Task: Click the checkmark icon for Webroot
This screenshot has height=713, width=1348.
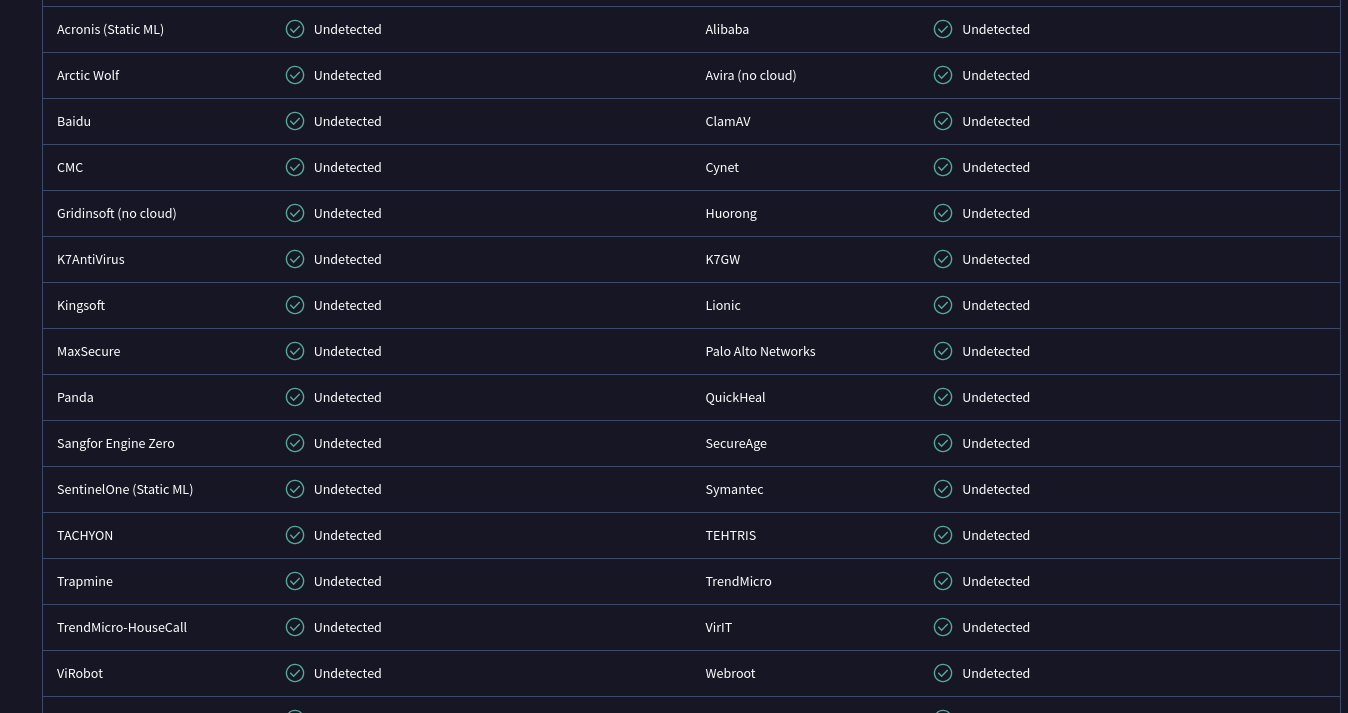Action: (943, 673)
